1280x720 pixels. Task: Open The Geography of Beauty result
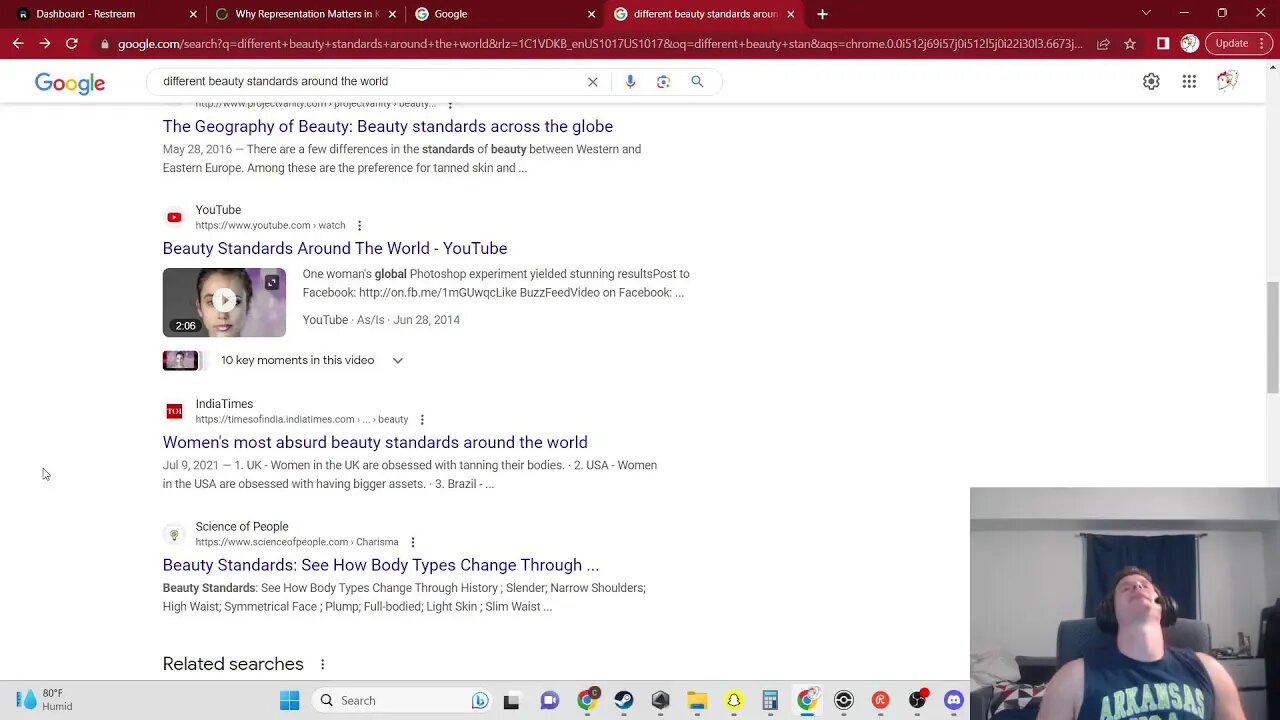point(388,127)
